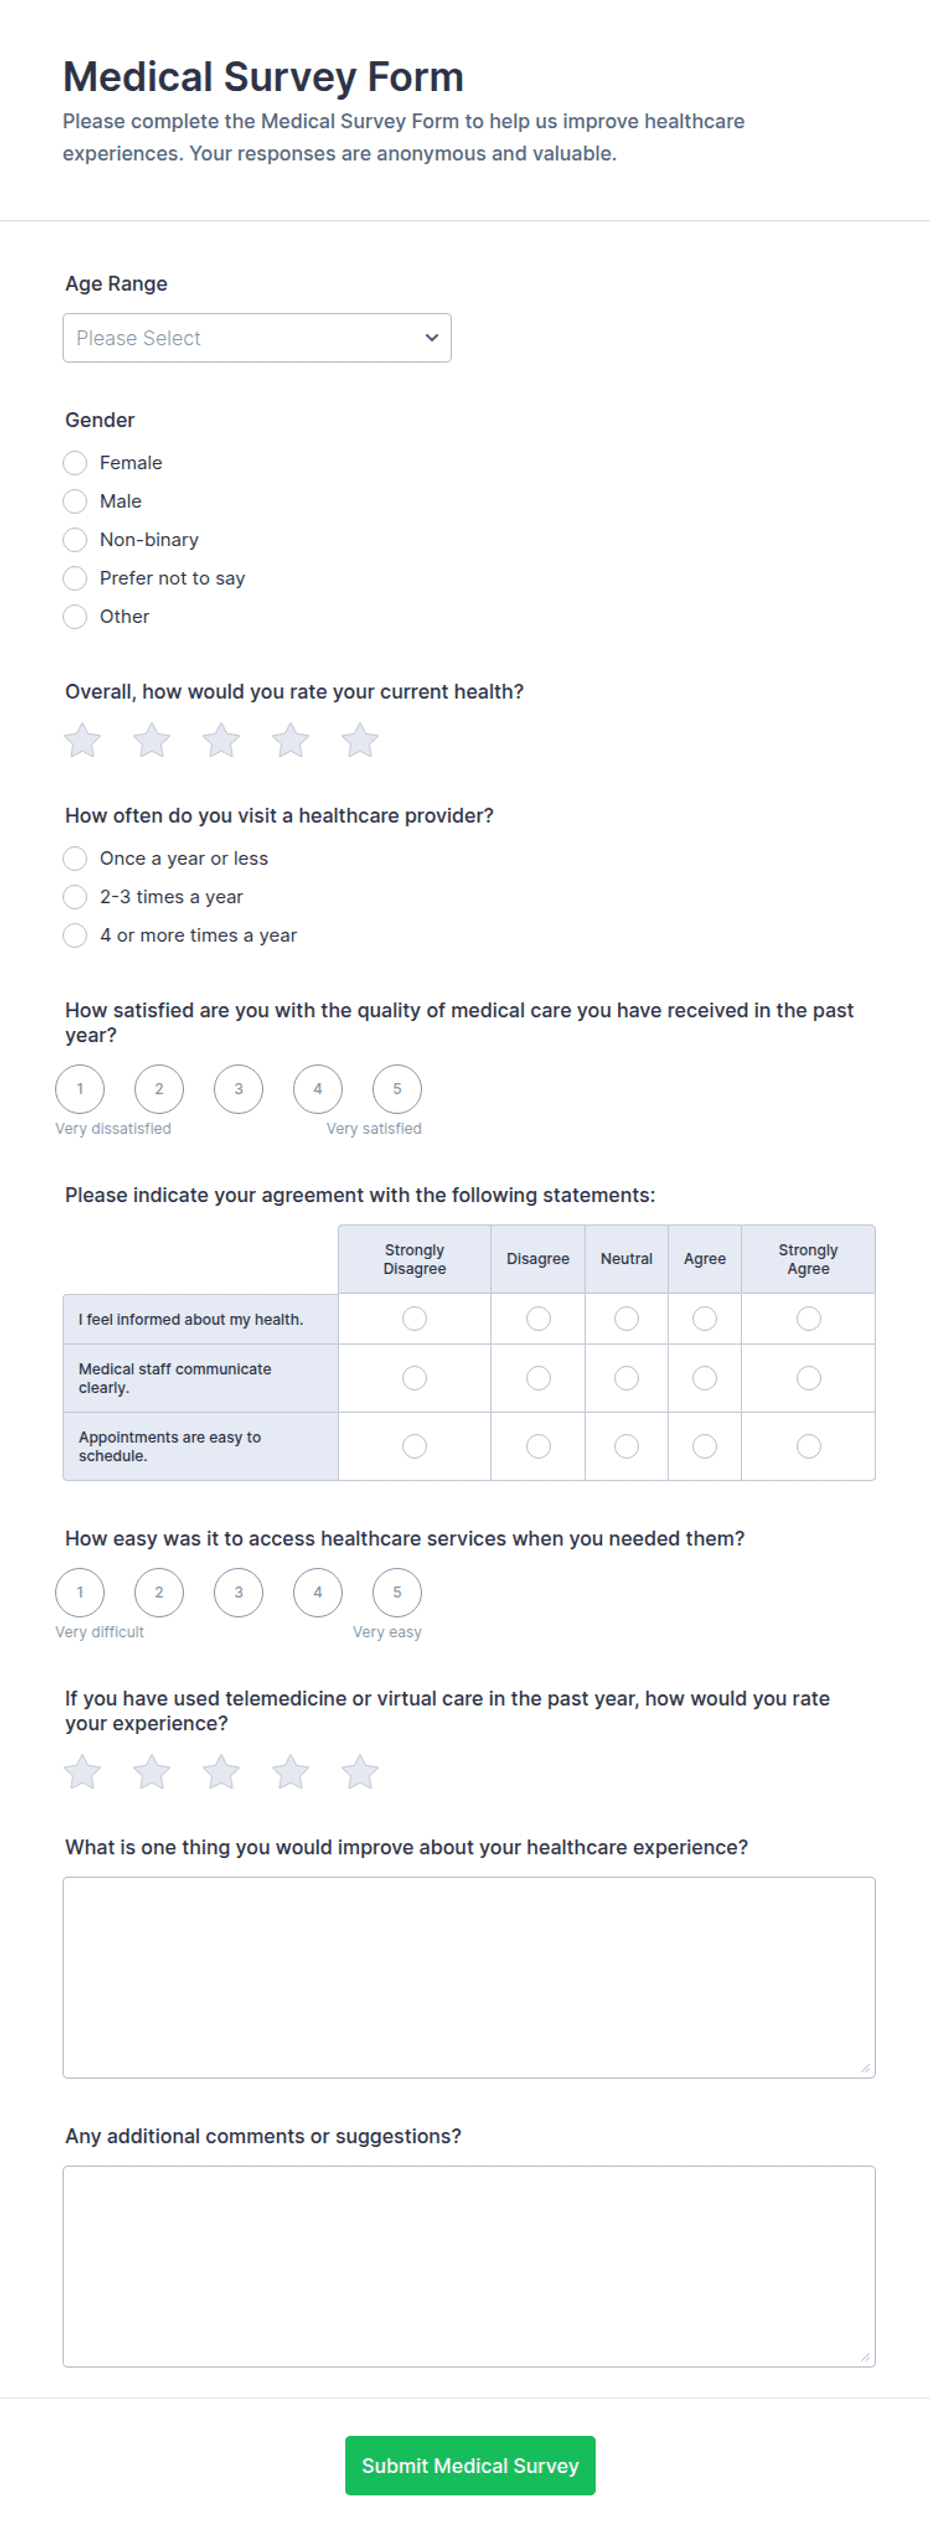Viewport: 930px width, 2544px height.
Task: Click the healthcare improvement text area
Action: [469, 1977]
